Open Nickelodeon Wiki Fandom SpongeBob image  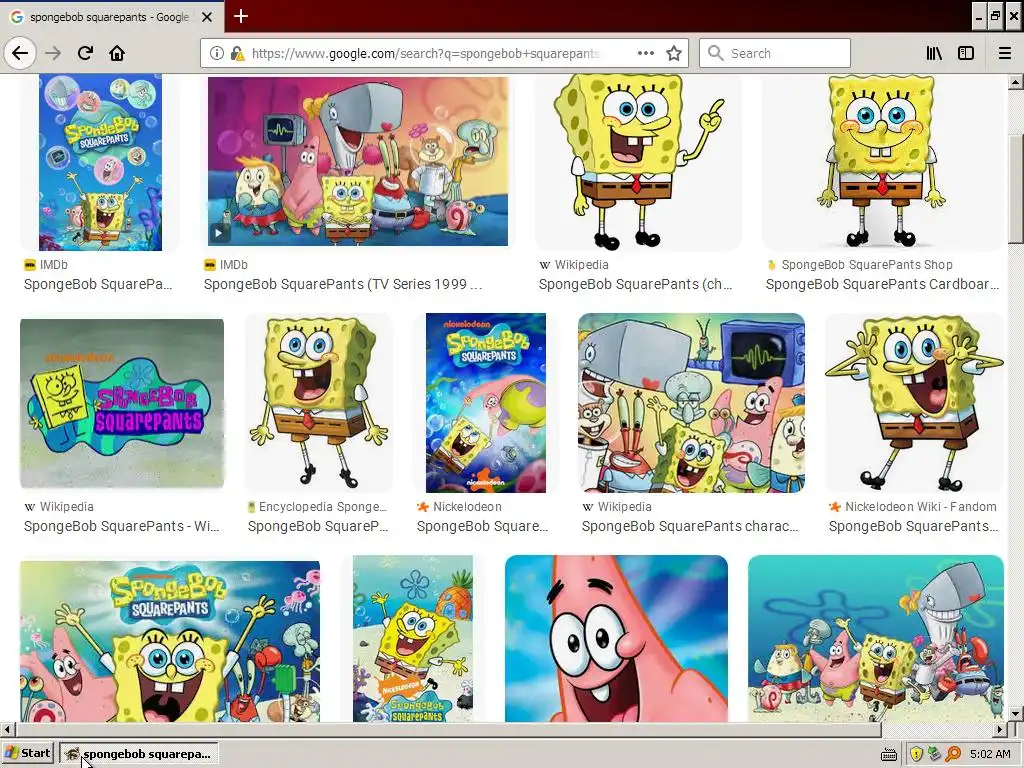pos(914,402)
